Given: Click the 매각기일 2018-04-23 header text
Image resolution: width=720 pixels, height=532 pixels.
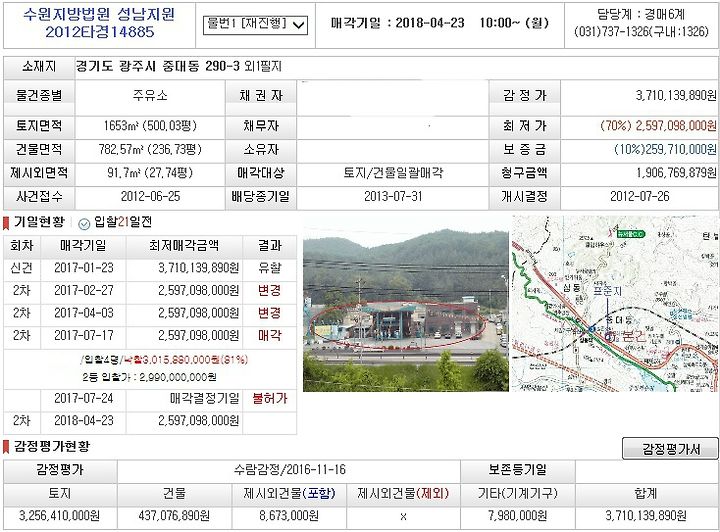Looking at the screenshot, I should [439, 23].
